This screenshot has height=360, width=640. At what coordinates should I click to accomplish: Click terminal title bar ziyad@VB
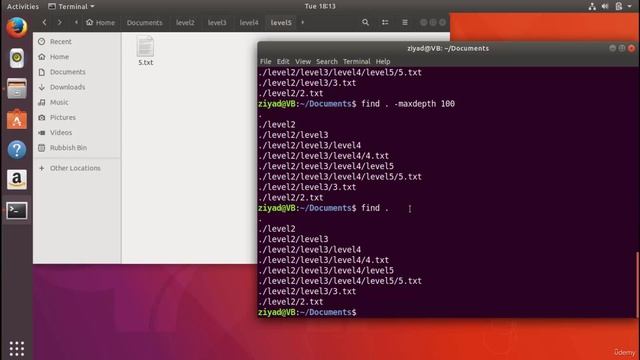pyautogui.click(x=448, y=48)
